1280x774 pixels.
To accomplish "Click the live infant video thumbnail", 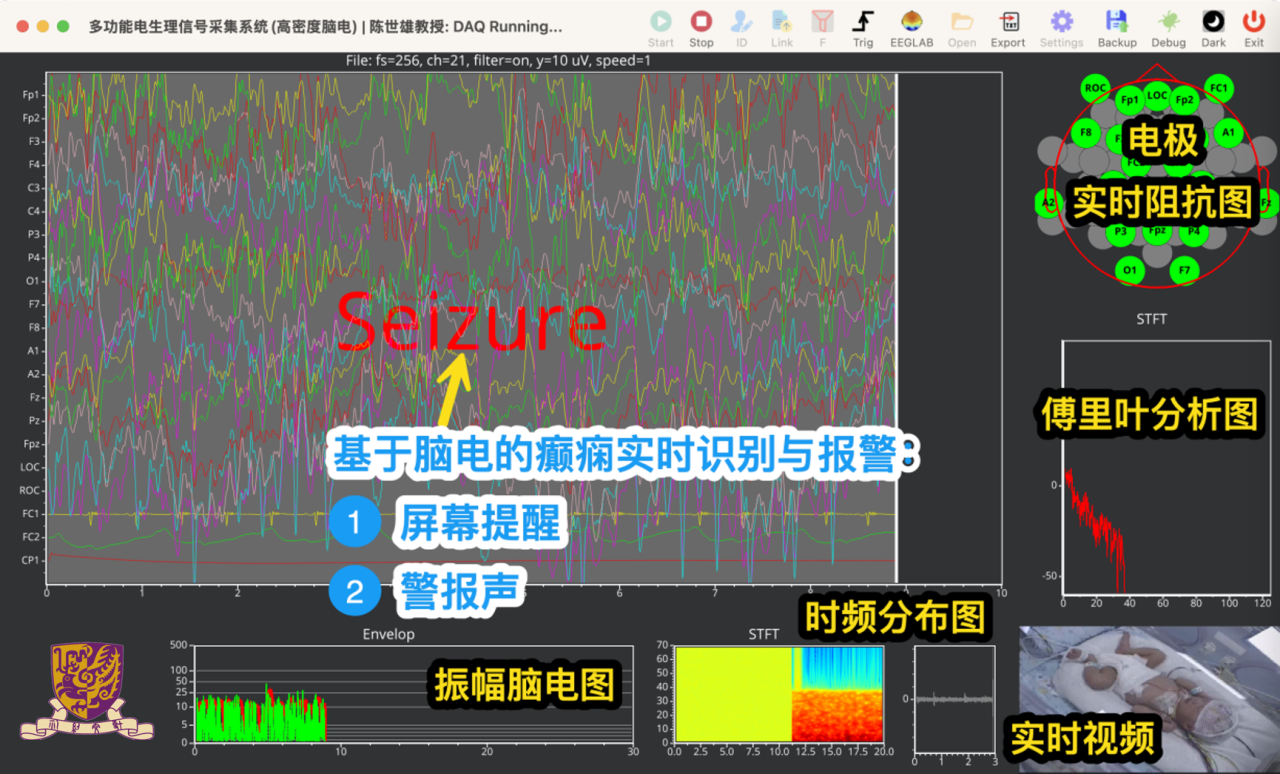I will [x=1148, y=698].
